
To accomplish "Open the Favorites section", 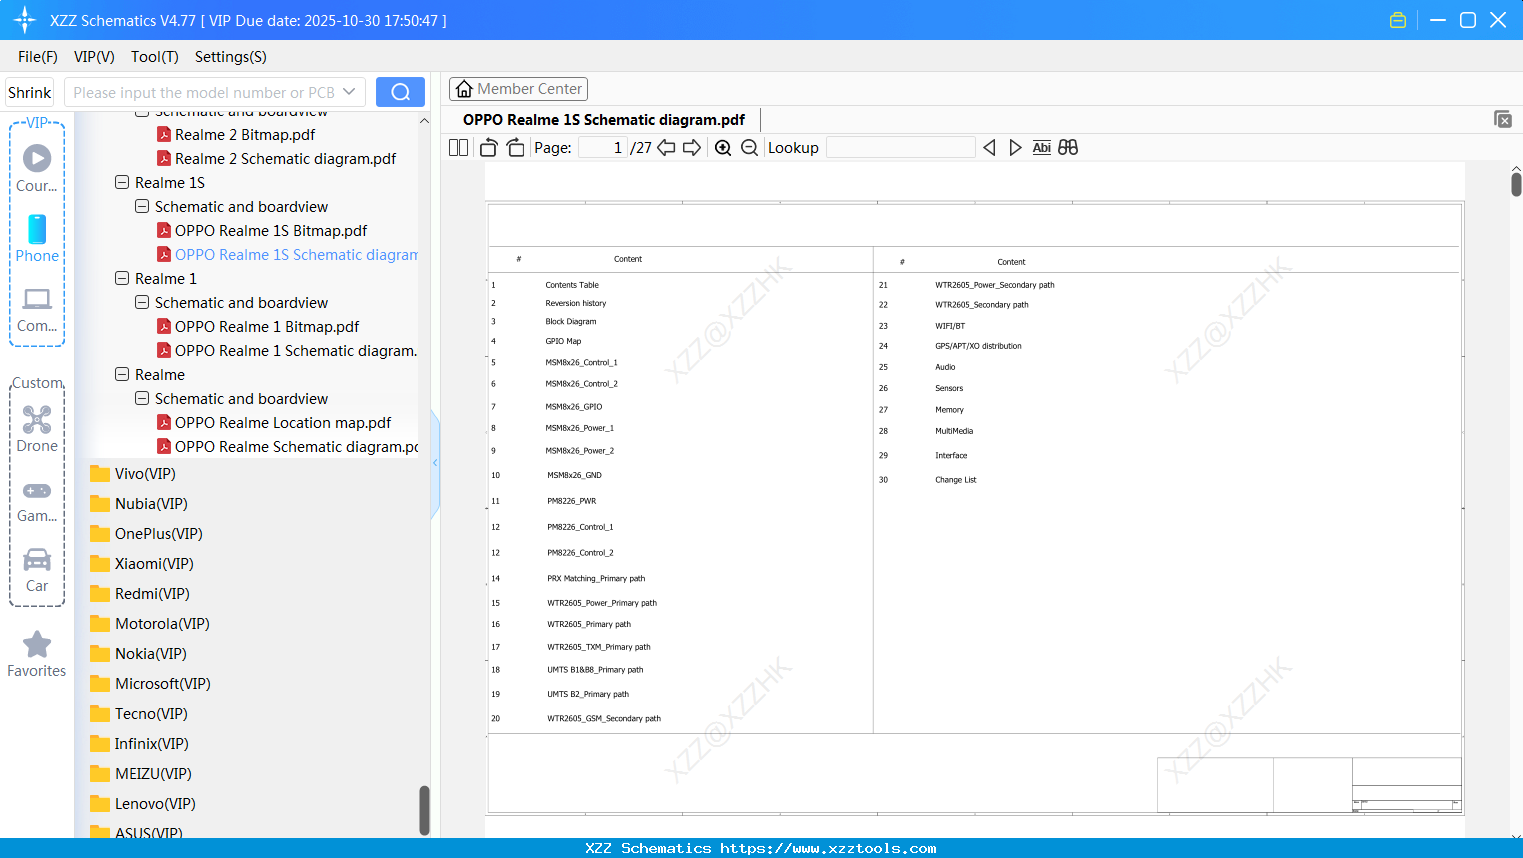I will coord(37,654).
